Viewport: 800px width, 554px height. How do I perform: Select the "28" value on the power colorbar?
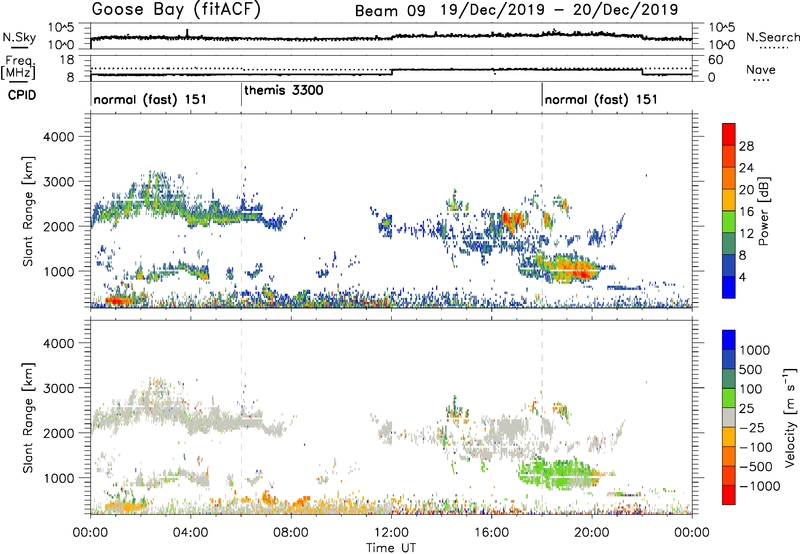746,146
